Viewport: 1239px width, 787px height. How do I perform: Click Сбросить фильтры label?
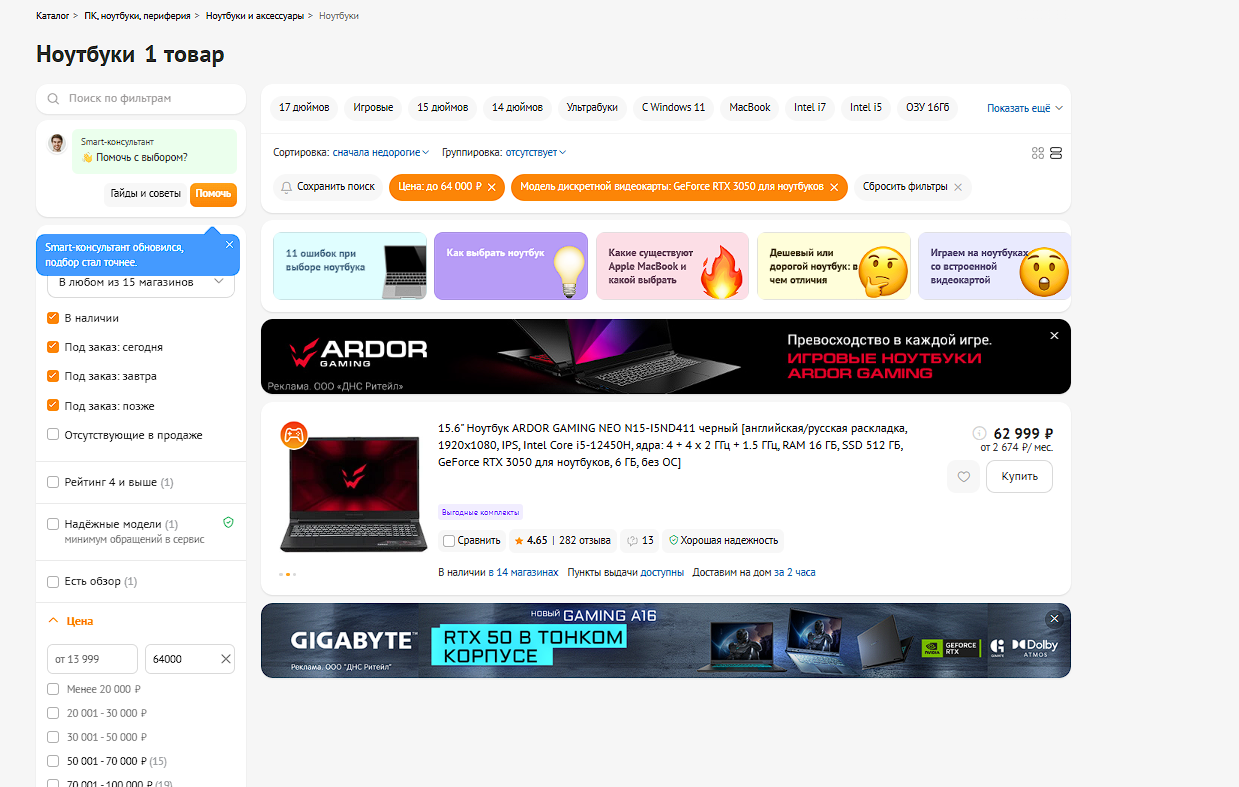click(x=905, y=187)
